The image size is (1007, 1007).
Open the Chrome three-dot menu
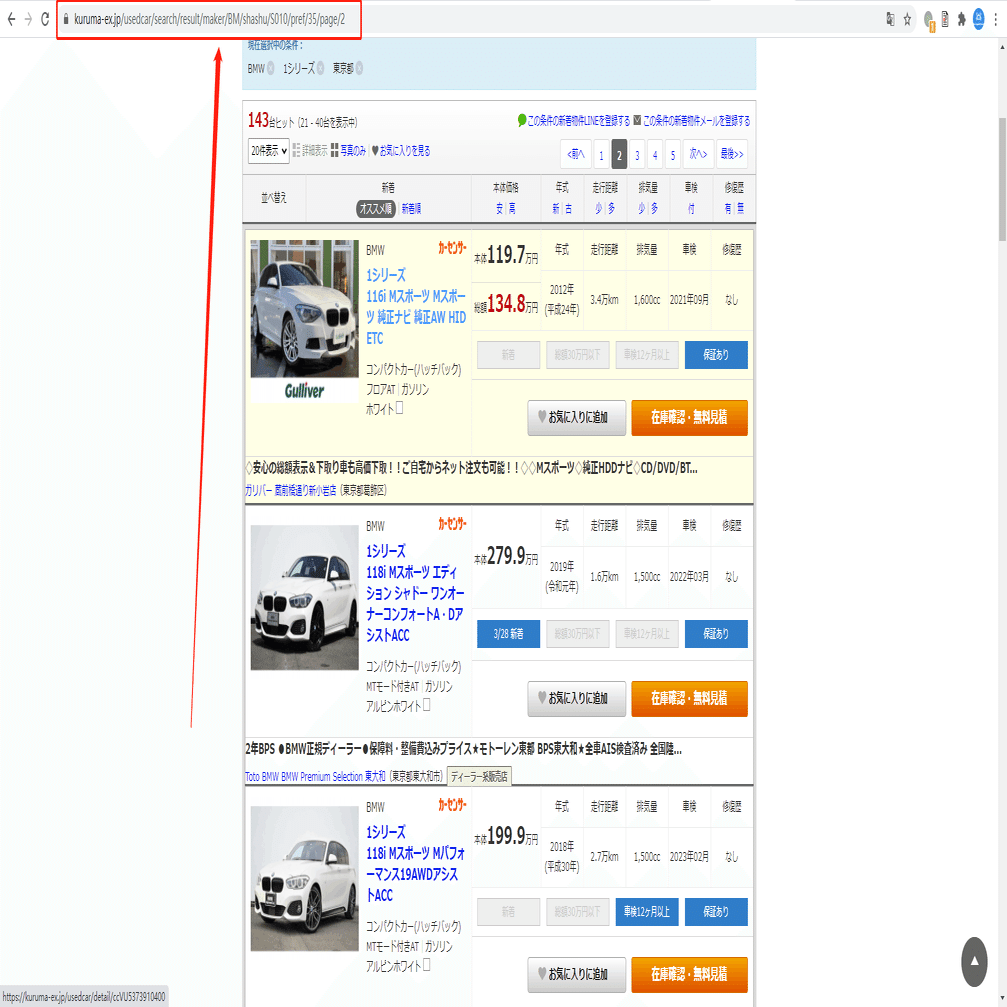995,19
